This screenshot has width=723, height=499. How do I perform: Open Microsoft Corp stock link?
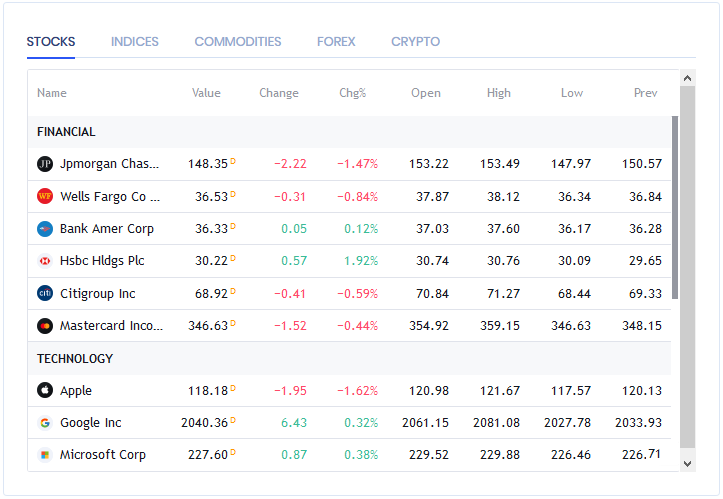[103, 455]
